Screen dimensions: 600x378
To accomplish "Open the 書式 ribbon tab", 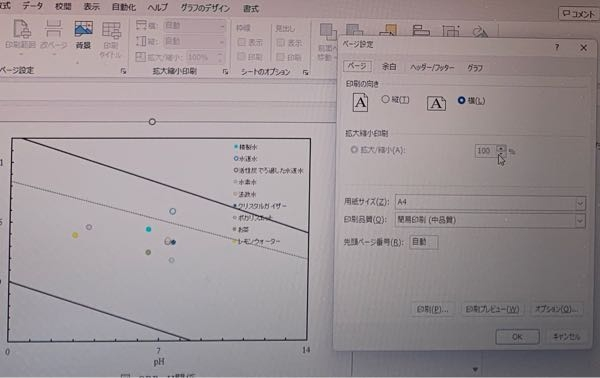I will pos(251,8).
